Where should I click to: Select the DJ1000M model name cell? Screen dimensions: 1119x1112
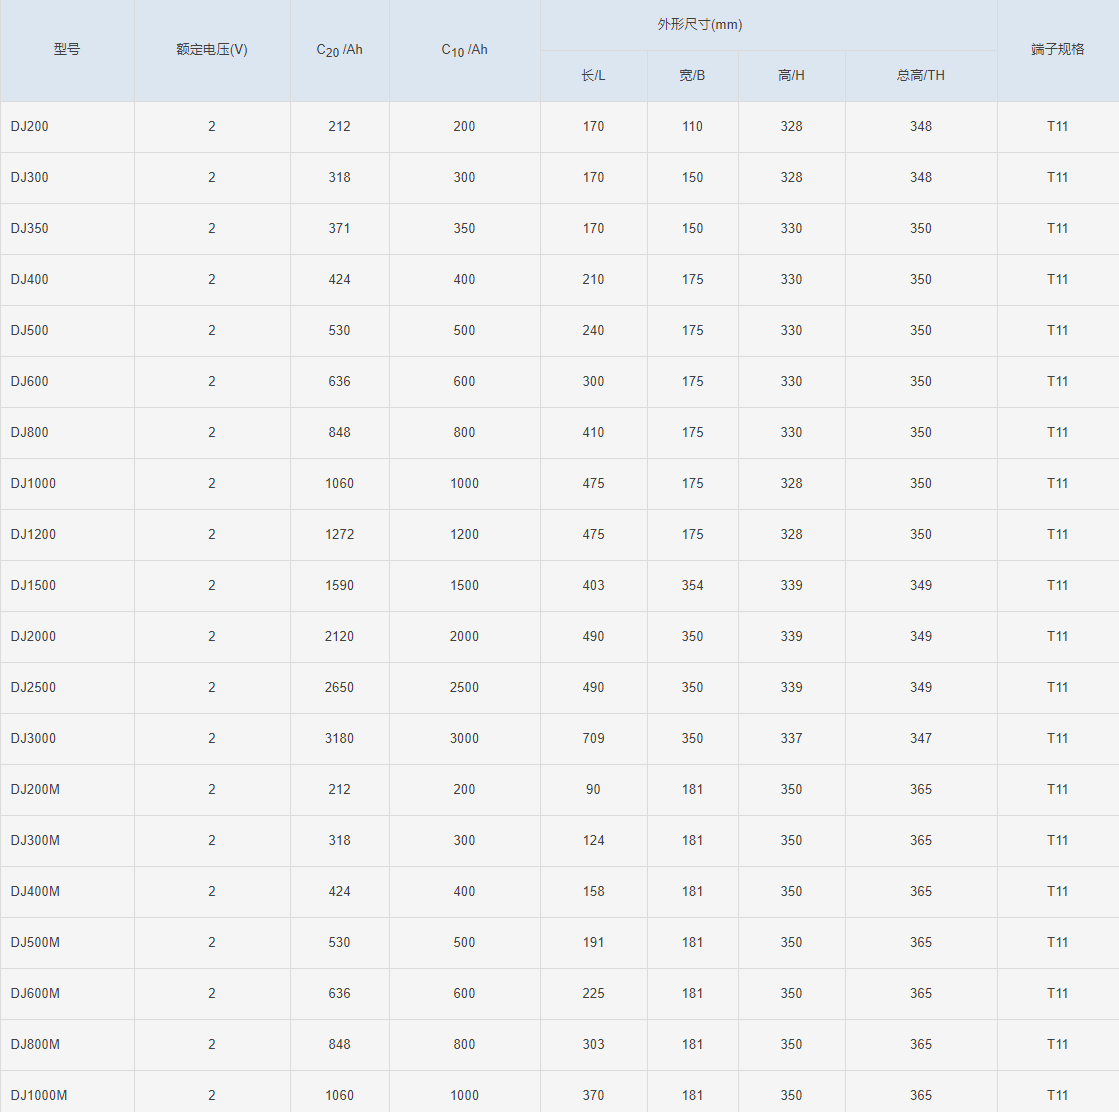pos(39,1096)
